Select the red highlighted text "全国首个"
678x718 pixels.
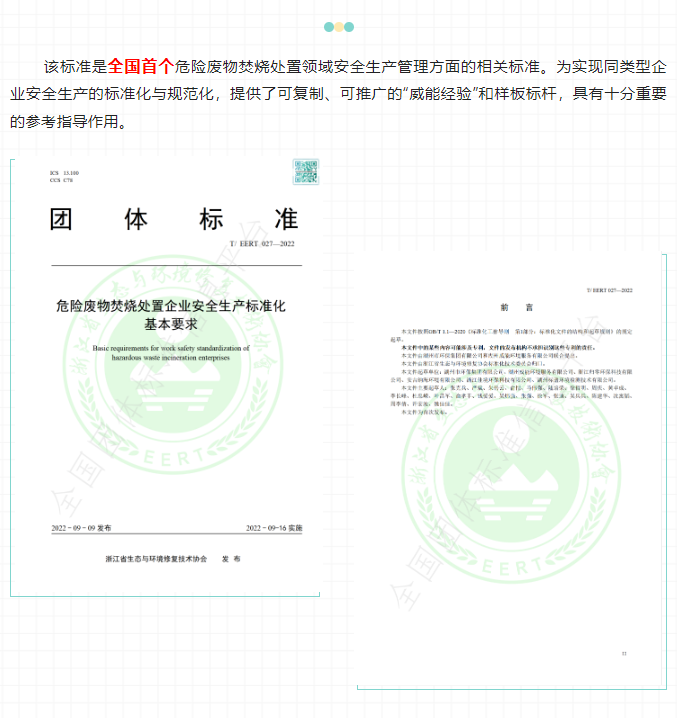[141, 66]
